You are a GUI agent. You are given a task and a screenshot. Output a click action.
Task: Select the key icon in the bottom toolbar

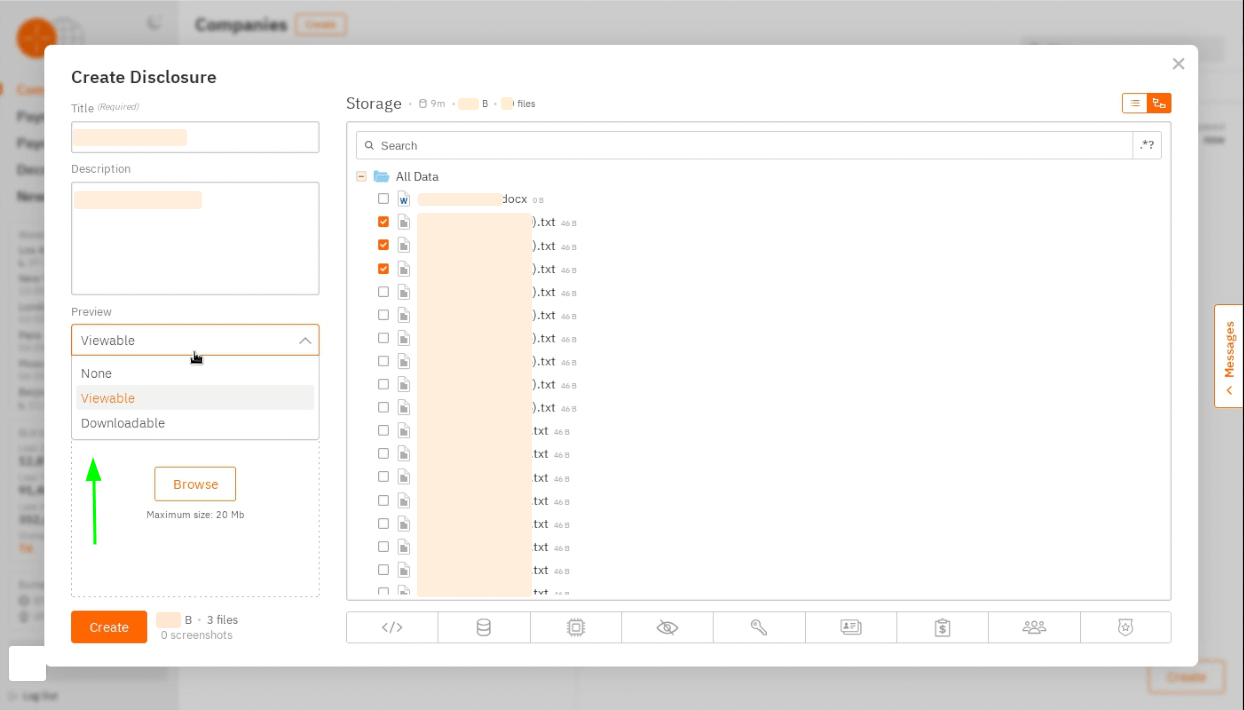(759, 627)
